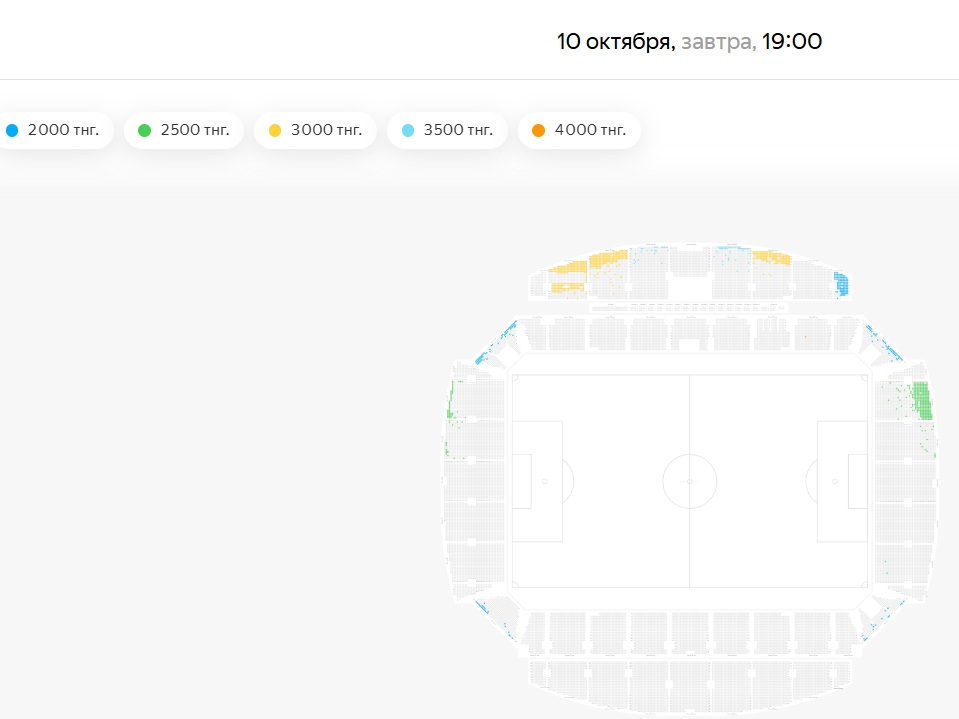Enable the 3000 тнг. price chip
959x719 pixels.
[316, 130]
